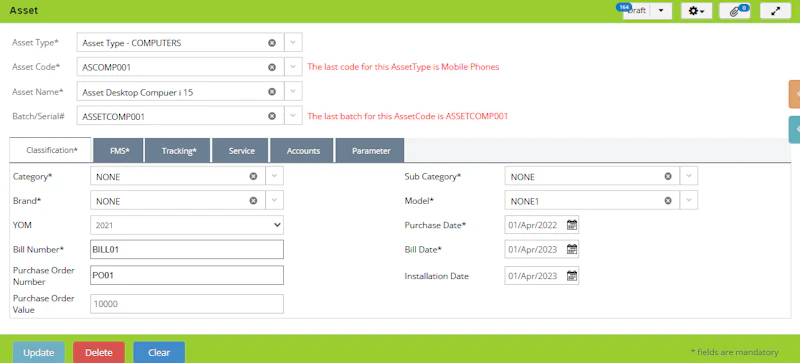Open the Draft status dropdown arrow
This screenshot has width=800, height=363.
pos(661,11)
